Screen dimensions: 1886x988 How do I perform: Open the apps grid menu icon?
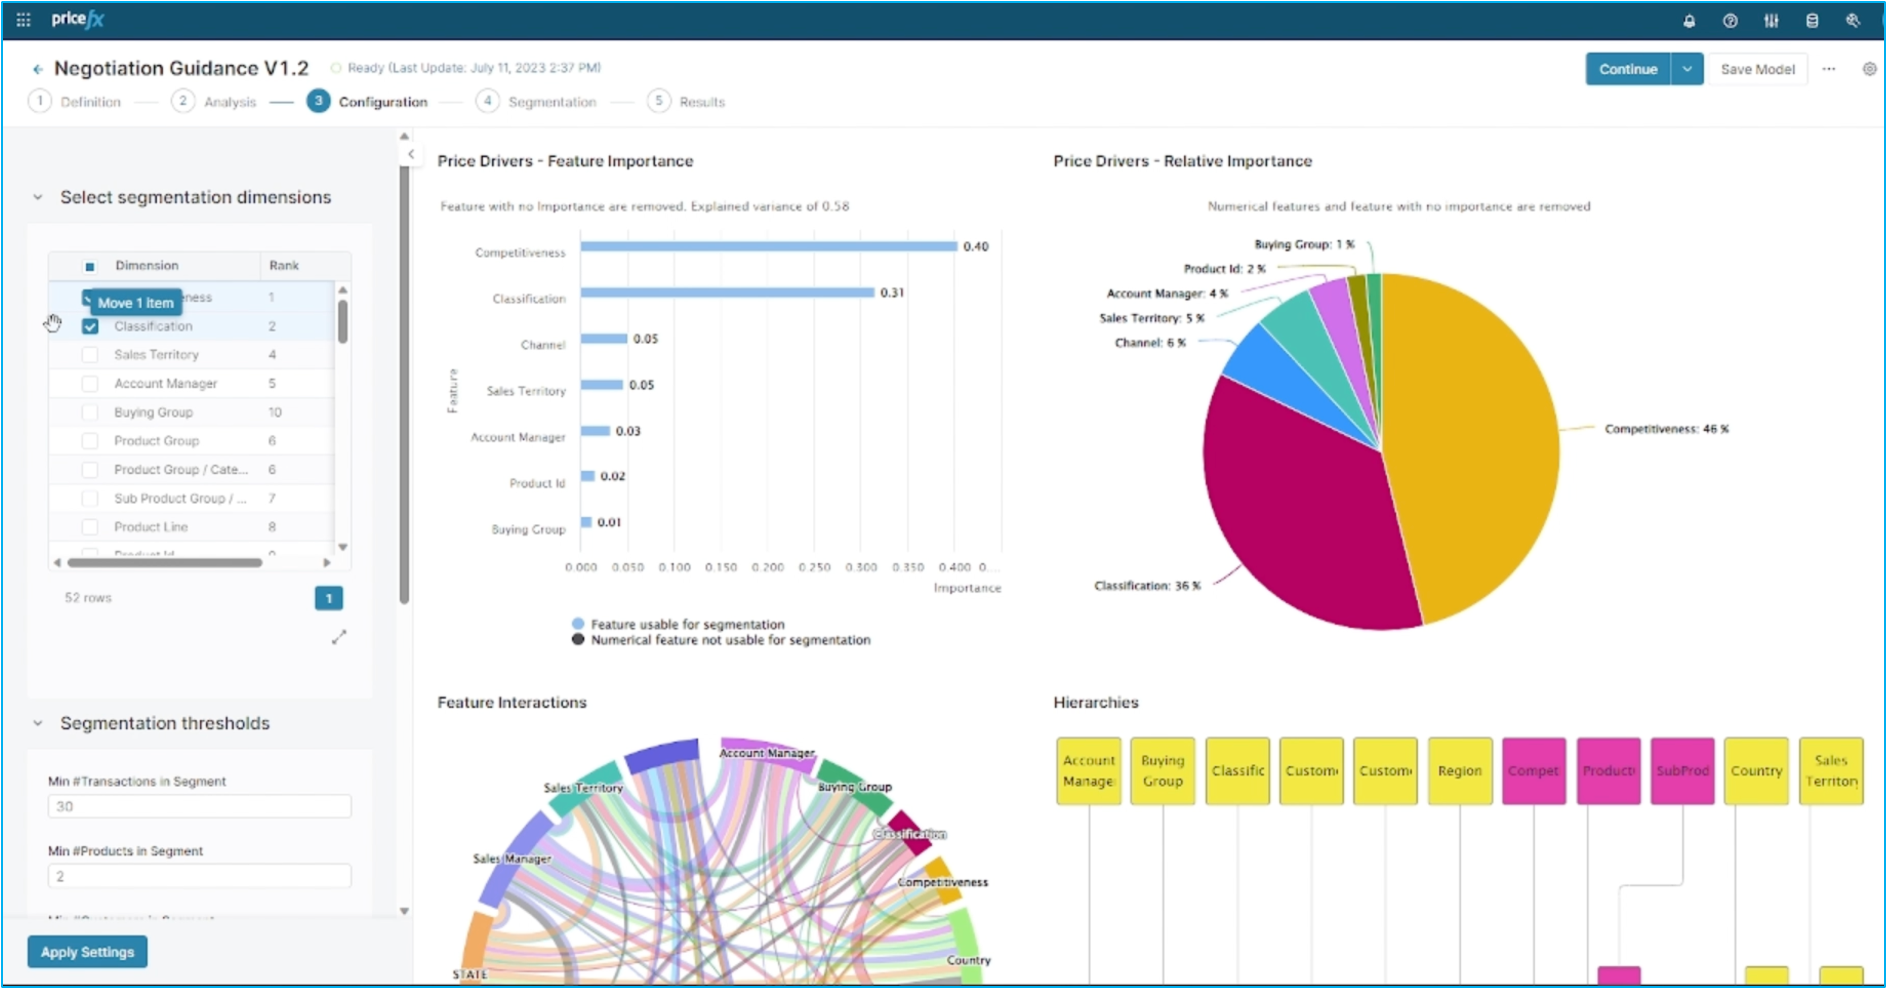coord(23,20)
